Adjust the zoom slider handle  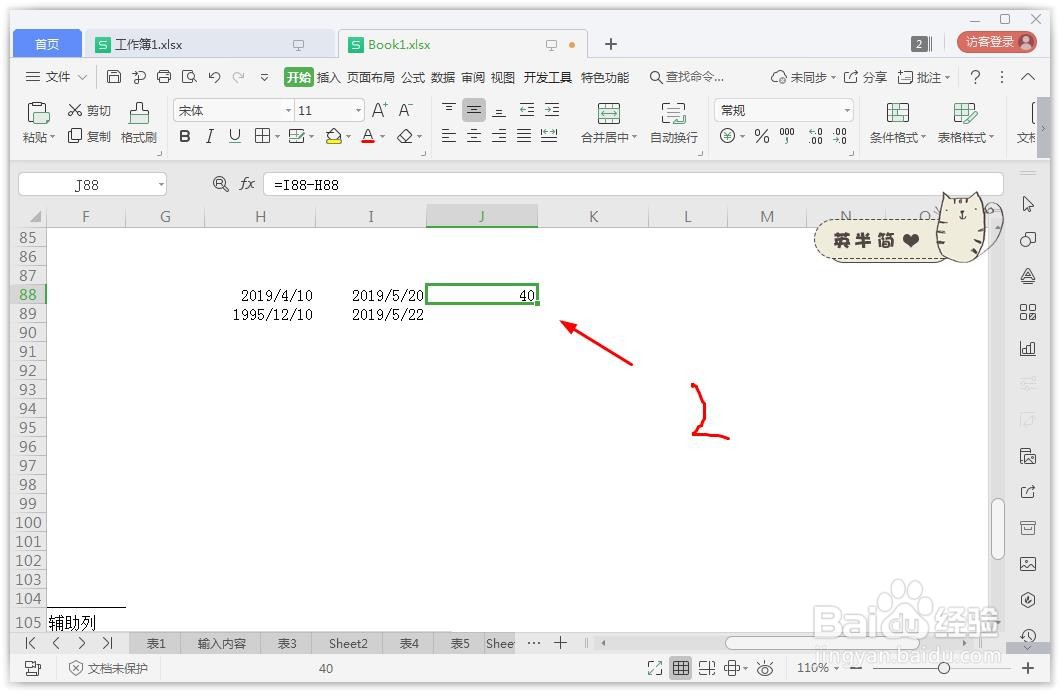(x=944, y=668)
